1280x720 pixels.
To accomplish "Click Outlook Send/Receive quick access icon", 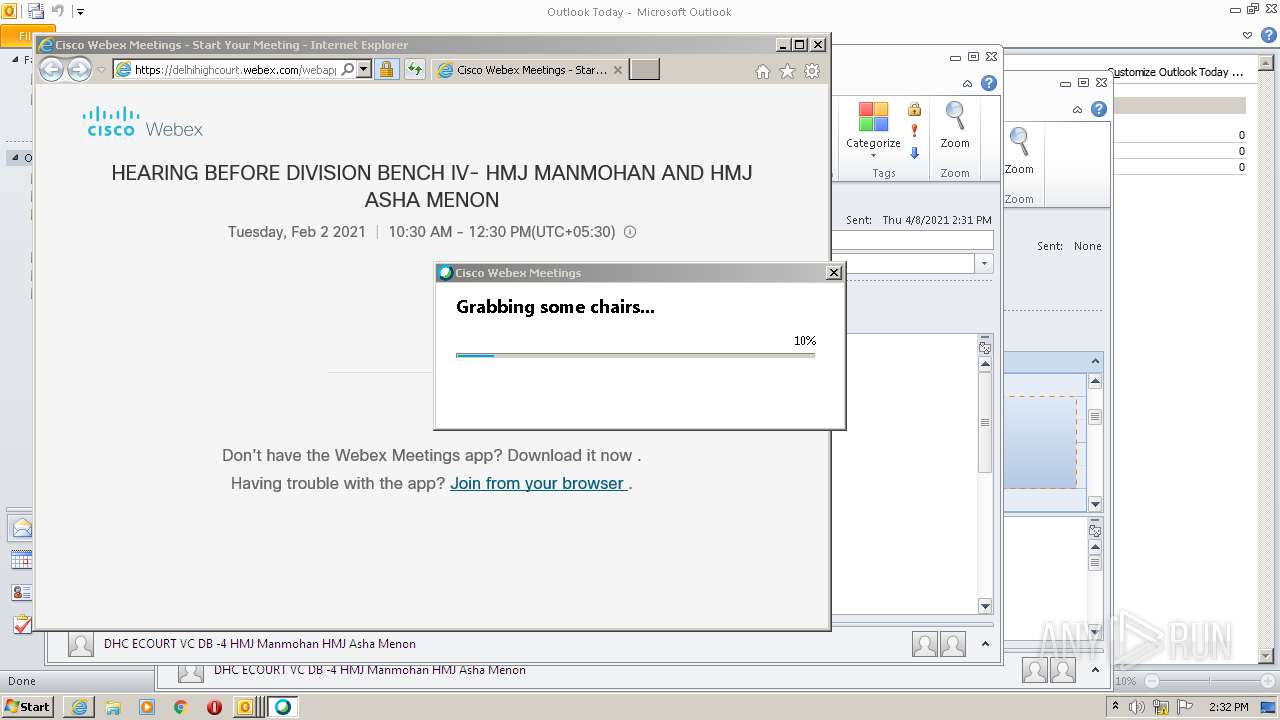I will pos(35,12).
